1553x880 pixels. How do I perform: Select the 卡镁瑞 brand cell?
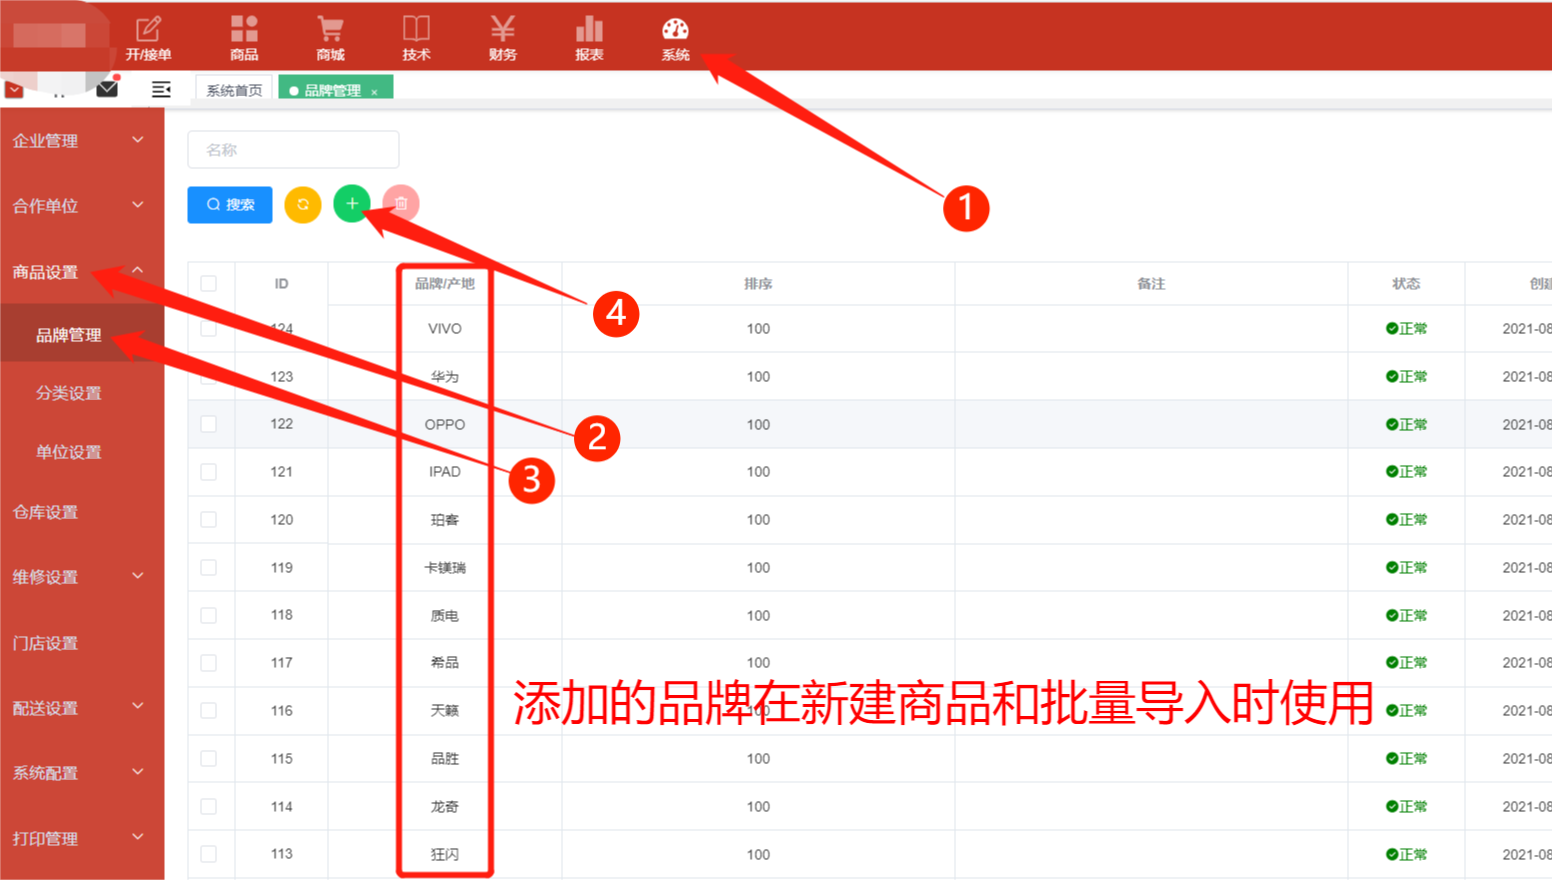pyautogui.click(x=445, y=568)
